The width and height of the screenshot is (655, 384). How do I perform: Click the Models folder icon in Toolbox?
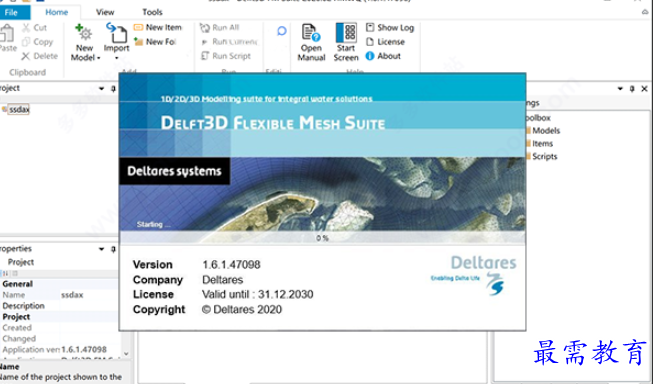[528, 131]
